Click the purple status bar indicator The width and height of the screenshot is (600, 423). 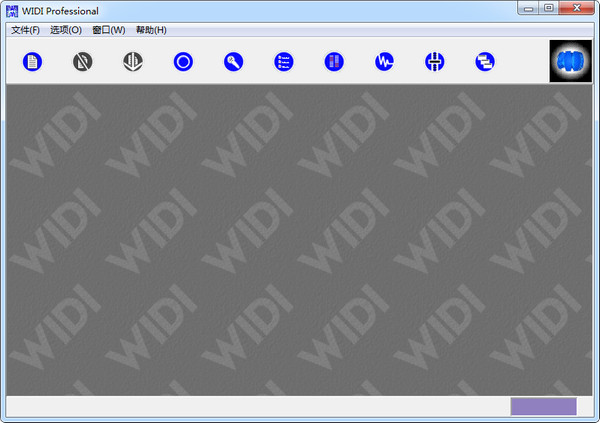coord(543,407)
